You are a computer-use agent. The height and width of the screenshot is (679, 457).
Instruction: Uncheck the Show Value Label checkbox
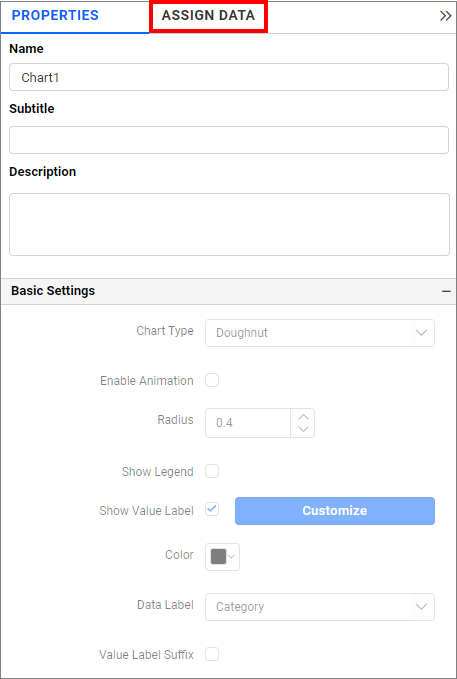[x=212, y=509]
